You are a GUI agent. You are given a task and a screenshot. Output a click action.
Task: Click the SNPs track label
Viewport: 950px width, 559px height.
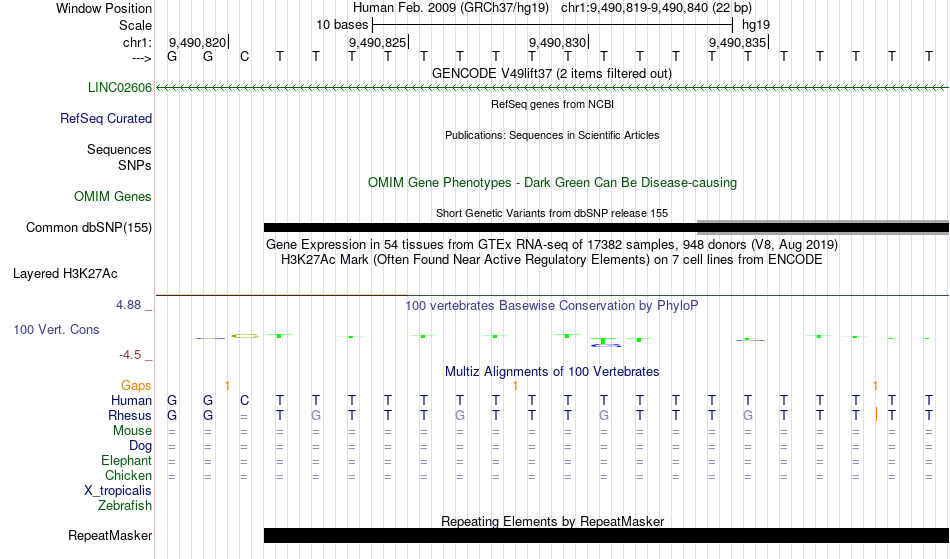point(135,165)
